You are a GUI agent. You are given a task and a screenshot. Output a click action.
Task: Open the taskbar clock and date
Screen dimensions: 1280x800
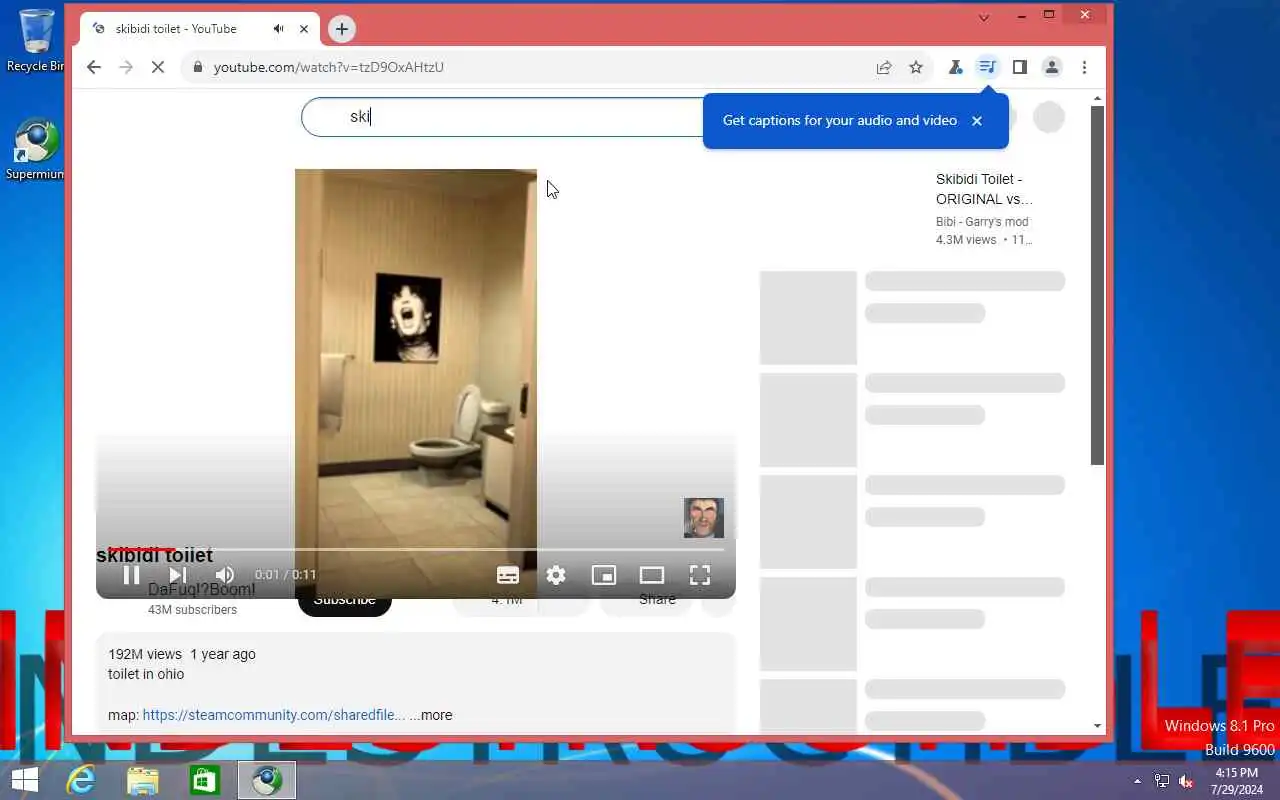pos(1237,781)
